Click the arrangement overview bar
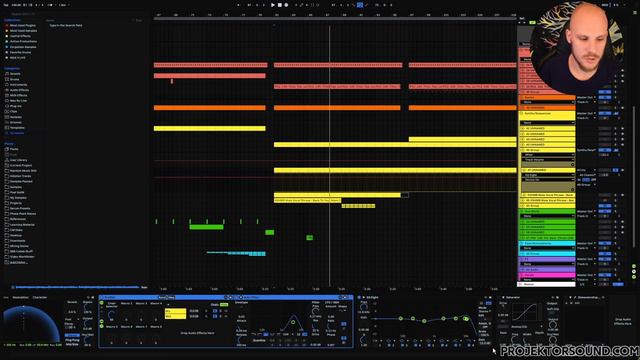This screenshot has height=360, width=640. pos(335,18)
